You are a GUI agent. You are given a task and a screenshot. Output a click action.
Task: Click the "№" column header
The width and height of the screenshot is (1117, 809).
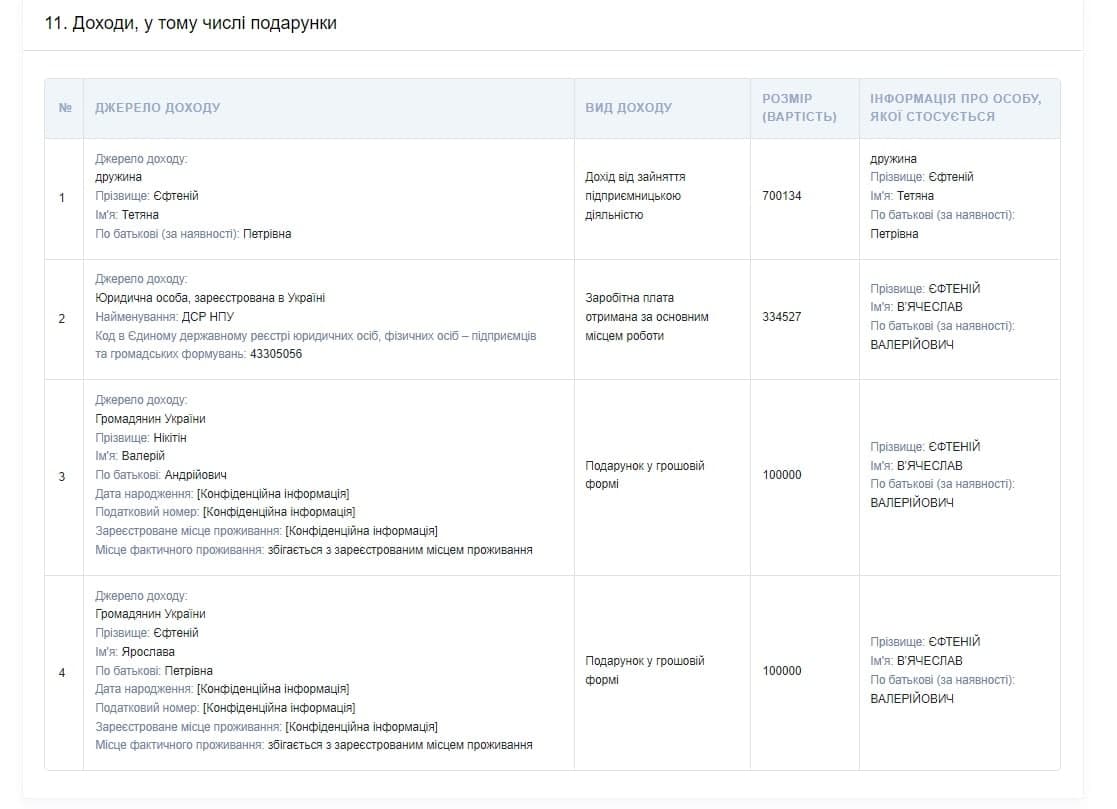(x=65, y=108)
